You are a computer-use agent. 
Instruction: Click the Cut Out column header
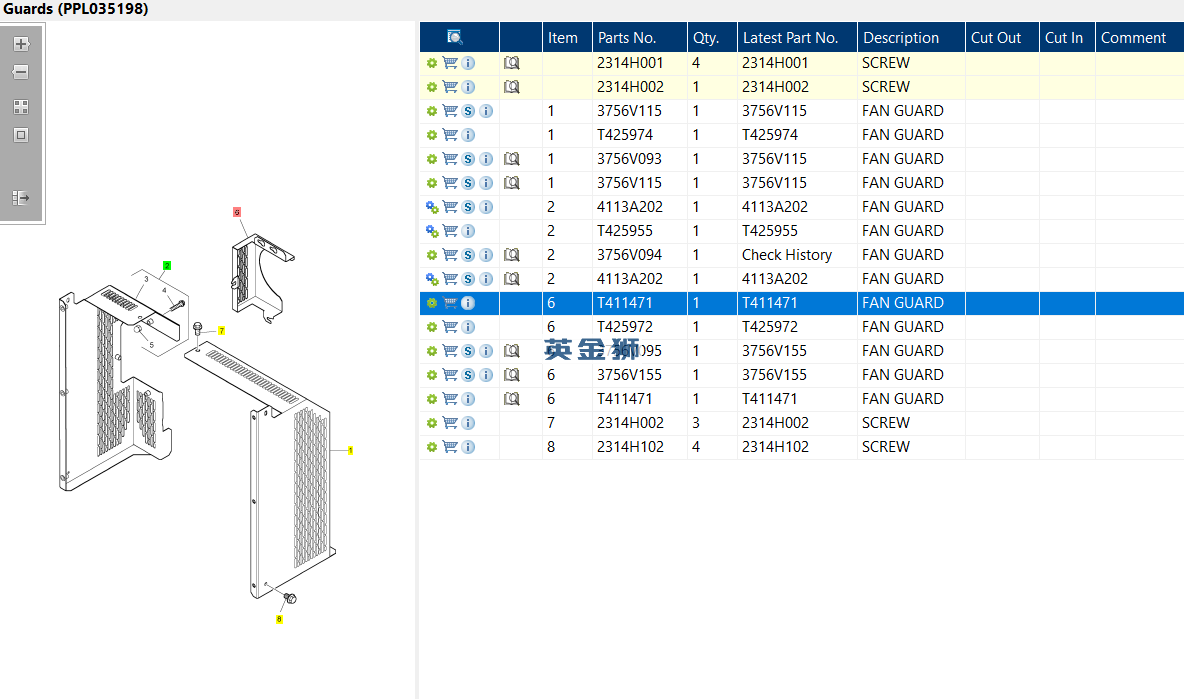click(1002, 37)
